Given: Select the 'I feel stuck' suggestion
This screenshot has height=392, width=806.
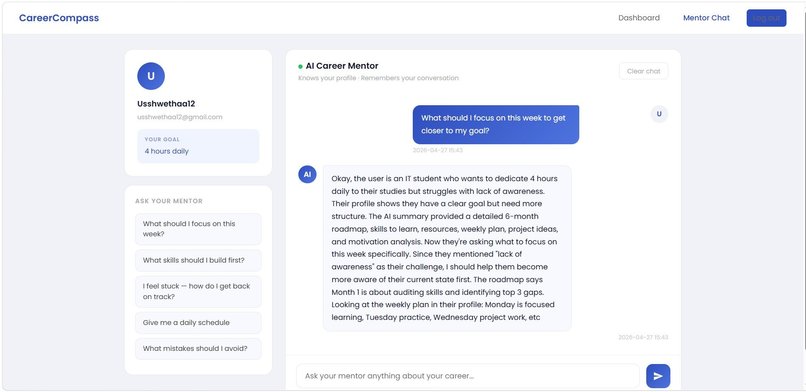Looking at the screenshot, I should (198, 291).
